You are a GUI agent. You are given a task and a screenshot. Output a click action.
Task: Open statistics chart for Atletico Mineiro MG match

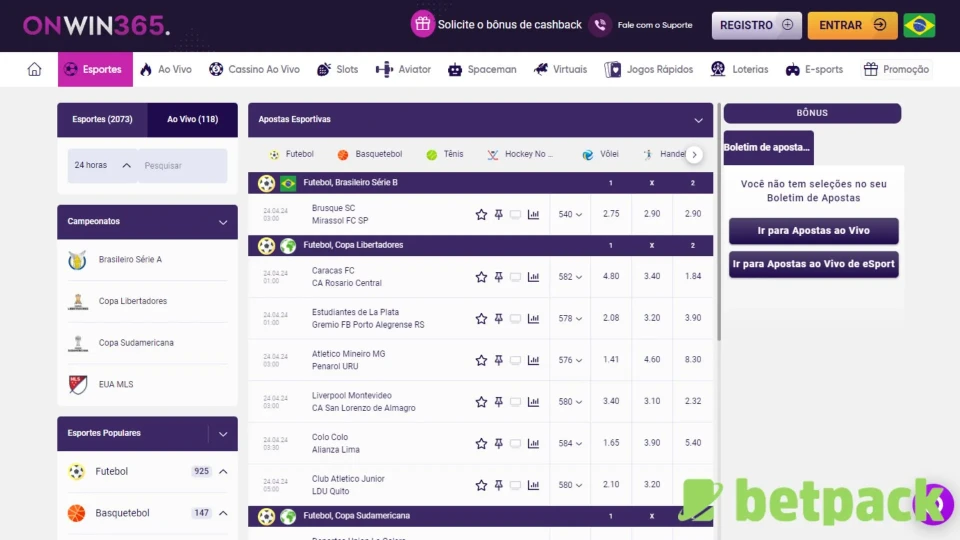coord(533,360)
